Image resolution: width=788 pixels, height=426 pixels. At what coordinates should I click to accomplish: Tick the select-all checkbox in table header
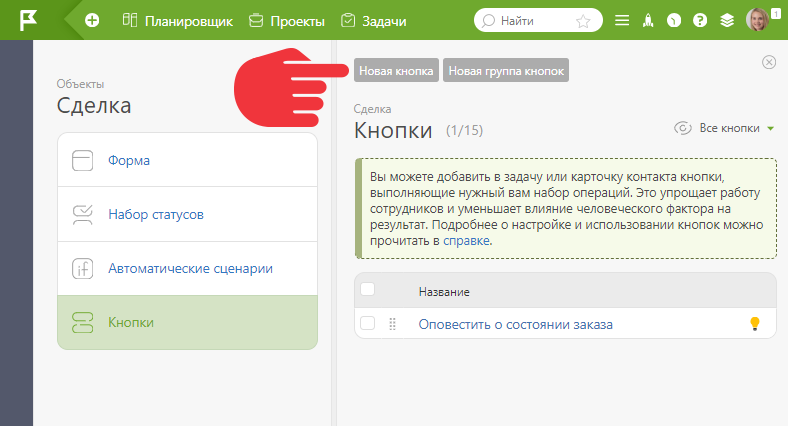368,289
